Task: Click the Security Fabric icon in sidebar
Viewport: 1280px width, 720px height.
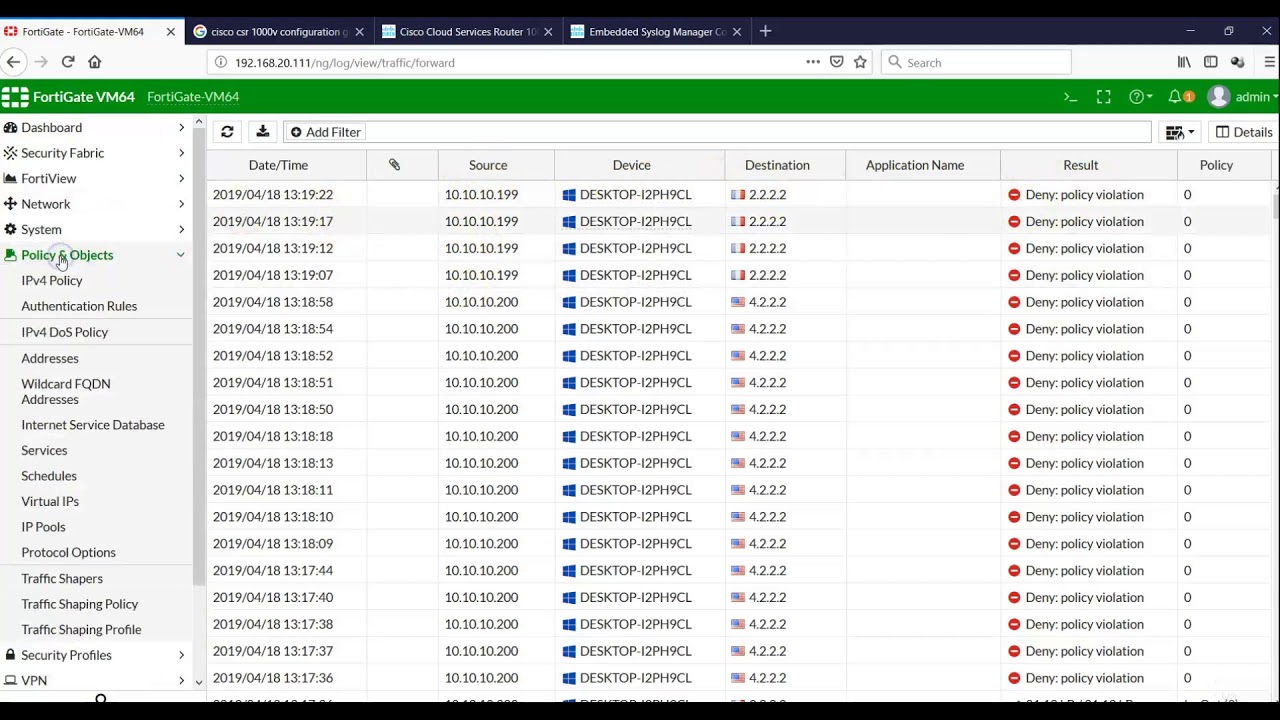Action: pyautogui.click(x=10, y=153)
